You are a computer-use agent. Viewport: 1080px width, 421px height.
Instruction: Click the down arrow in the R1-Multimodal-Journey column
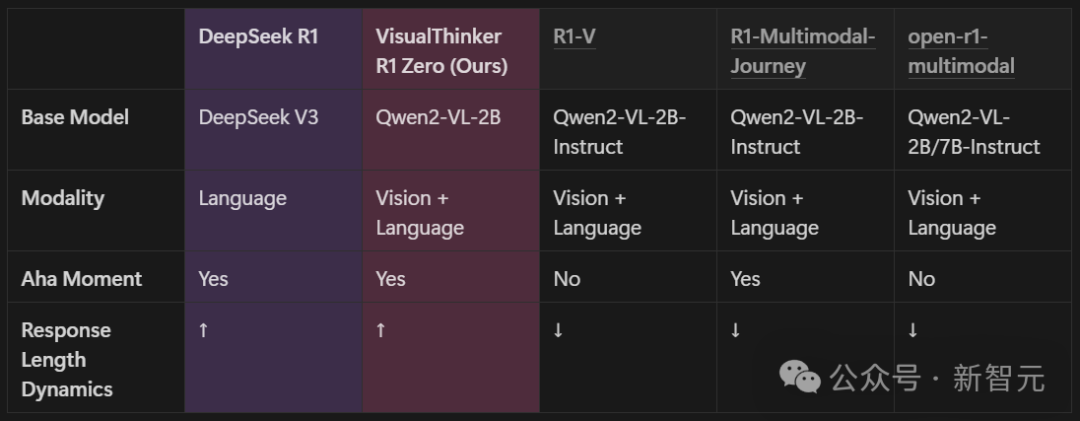736,330
